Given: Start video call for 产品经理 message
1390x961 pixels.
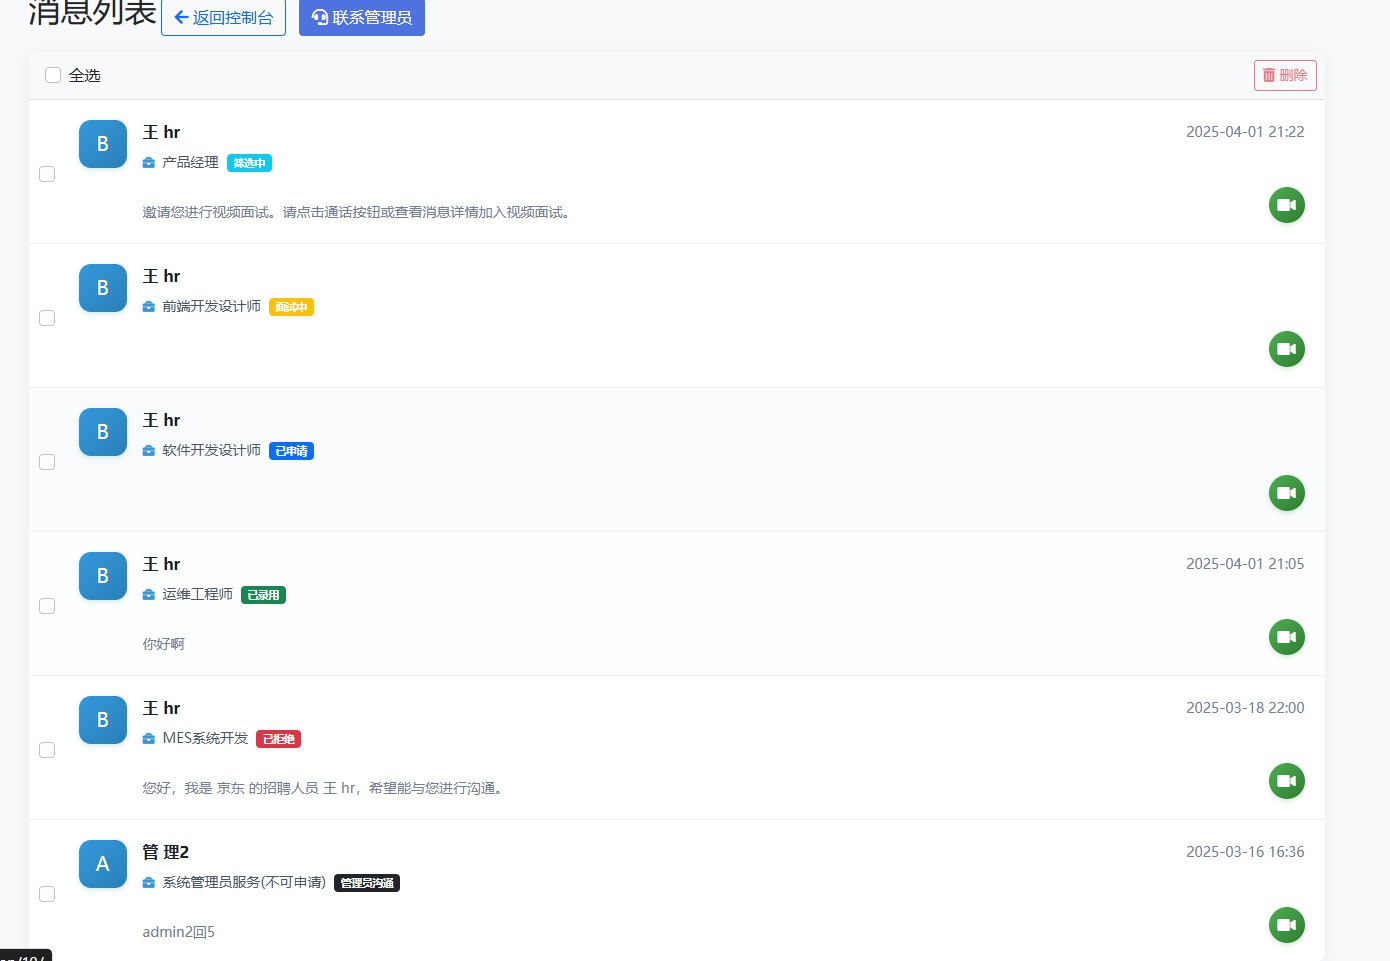Looking at the screenshot, I should (1286, 205).
